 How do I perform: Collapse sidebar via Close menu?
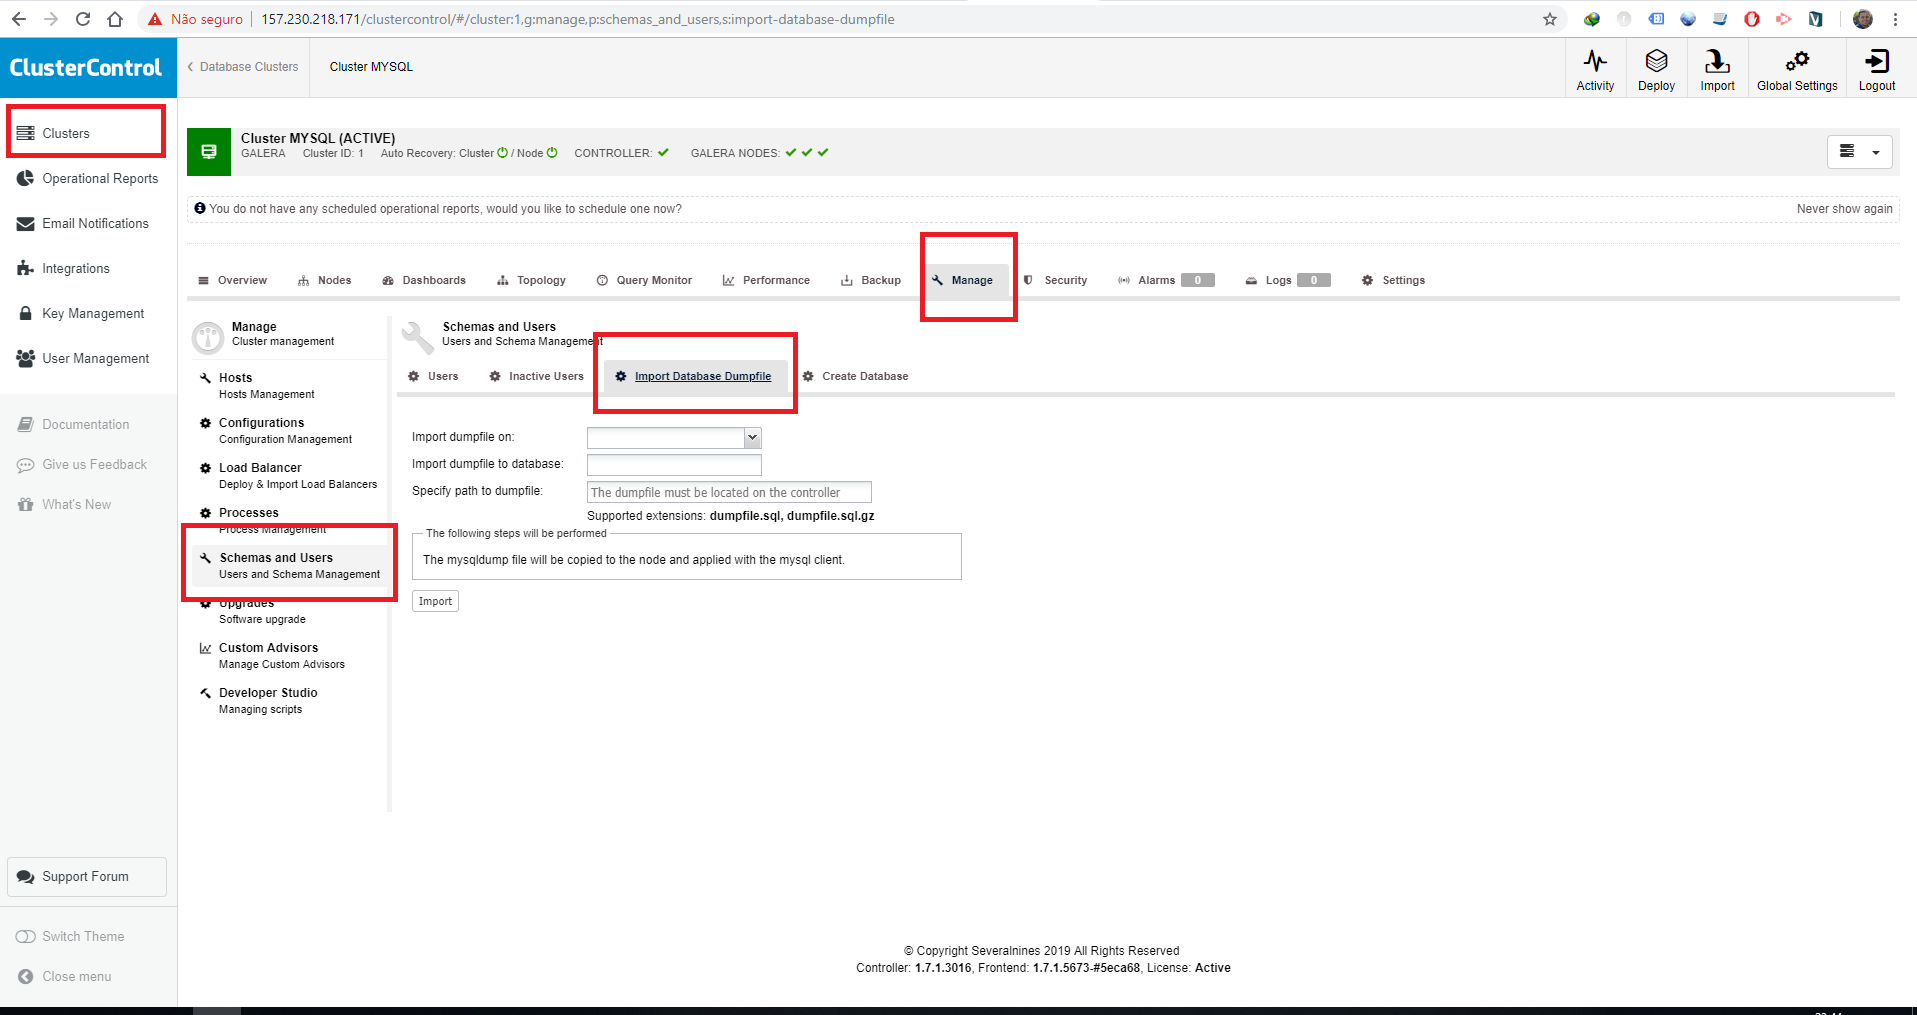tap(75, 976)
